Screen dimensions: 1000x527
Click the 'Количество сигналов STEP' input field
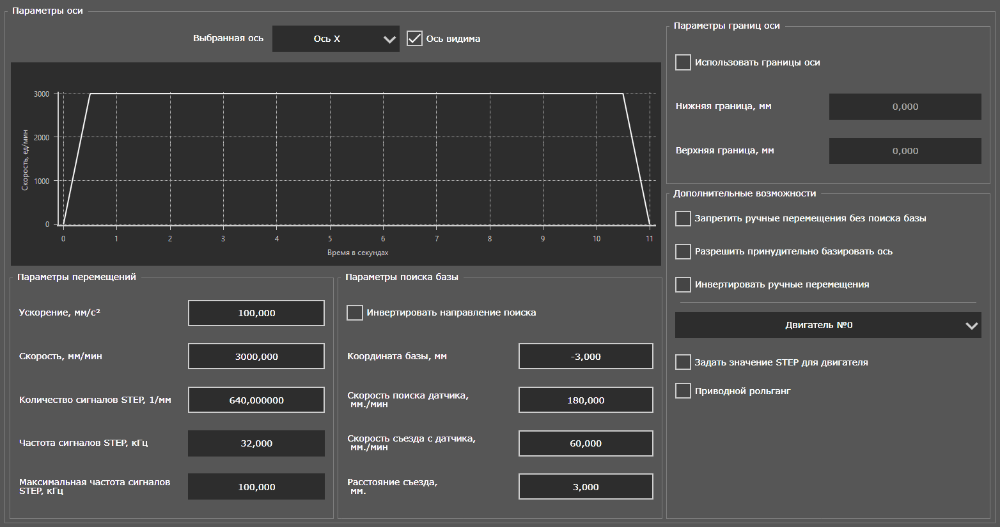click(256, 400)
